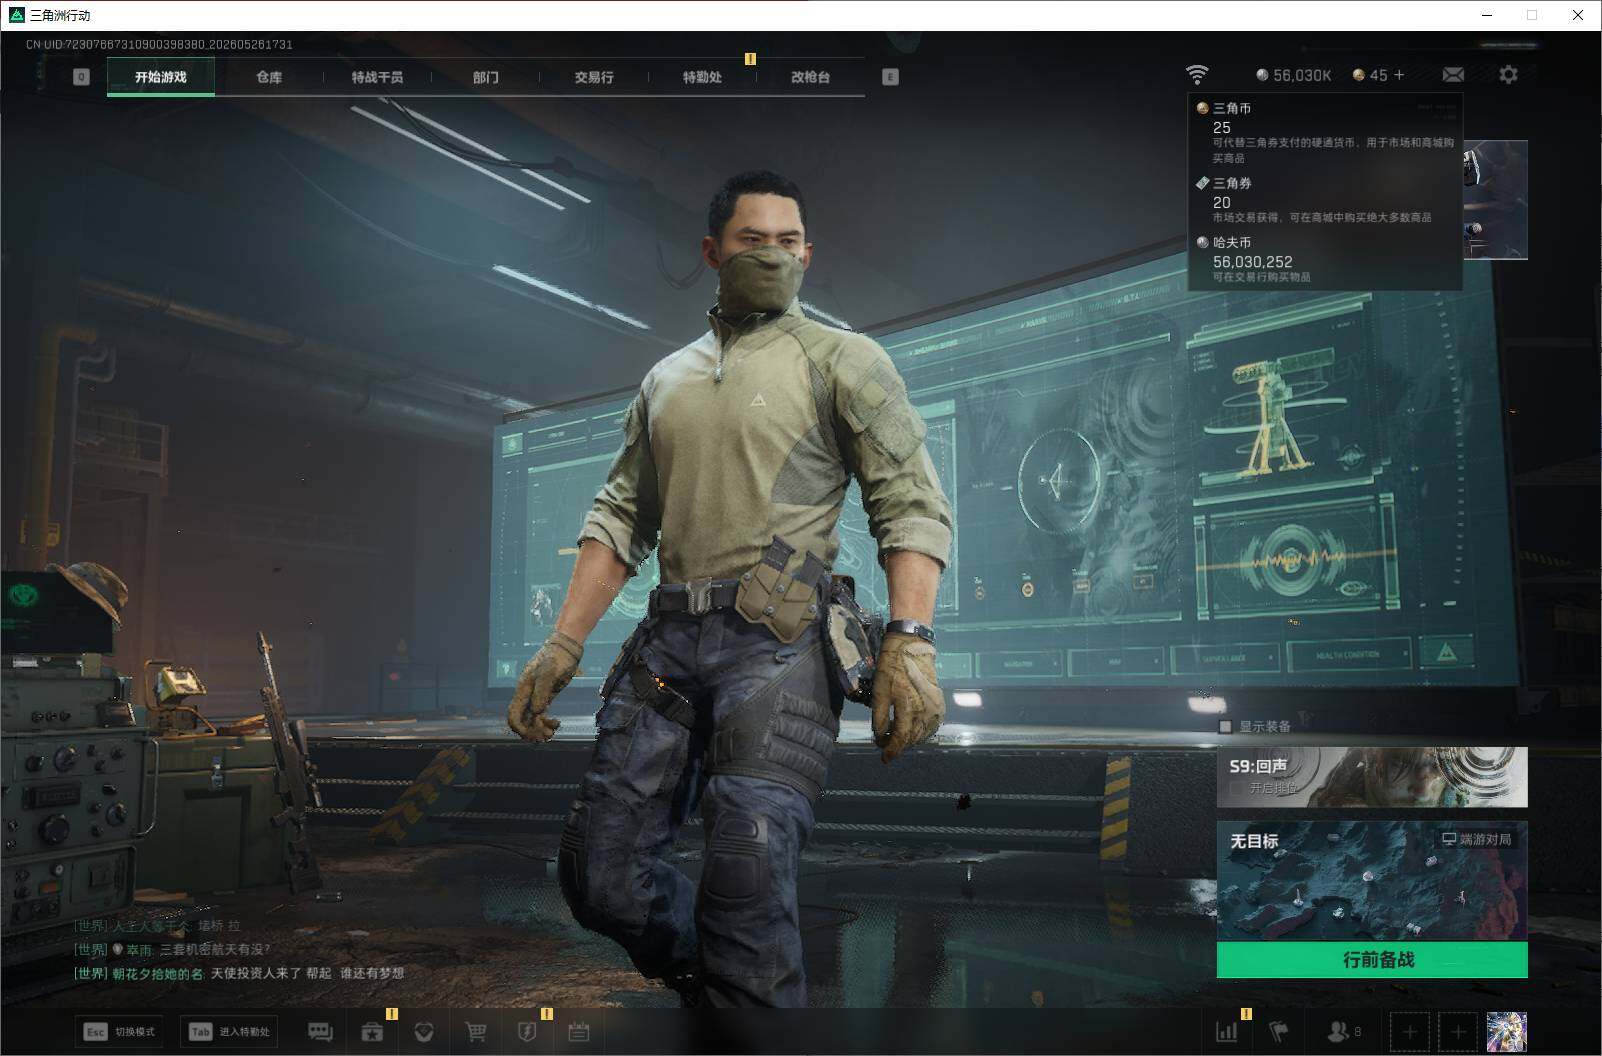The width and height of the screenshot is (1602, 1056).
Task: Click the second empty squad invite slot
Action: coord(1458,1032)
